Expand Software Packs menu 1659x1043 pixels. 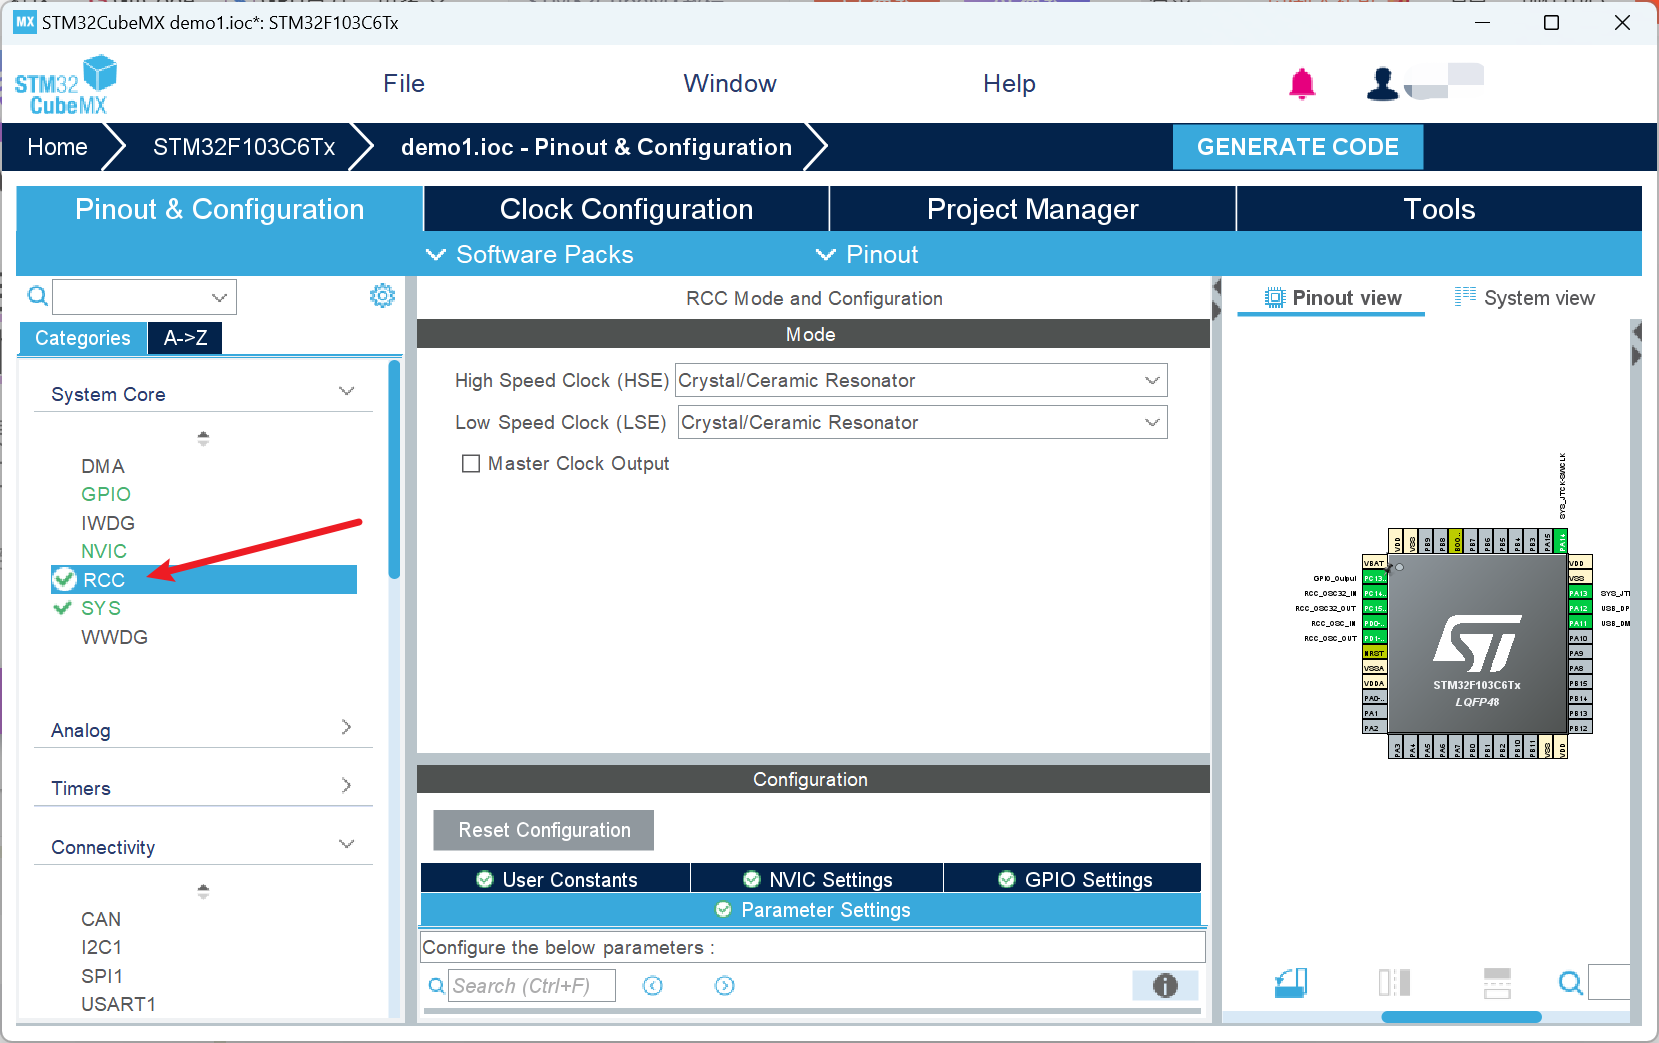530,254
